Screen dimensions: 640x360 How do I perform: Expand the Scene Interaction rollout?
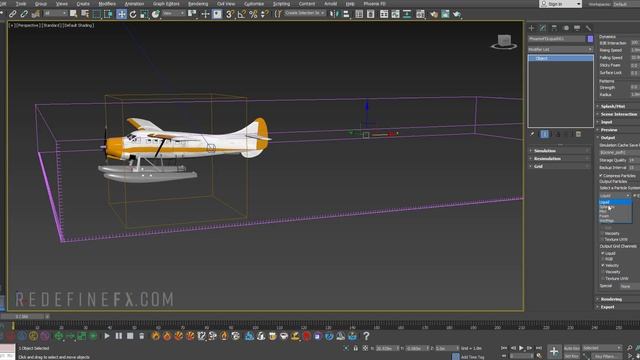coord(618,114)
